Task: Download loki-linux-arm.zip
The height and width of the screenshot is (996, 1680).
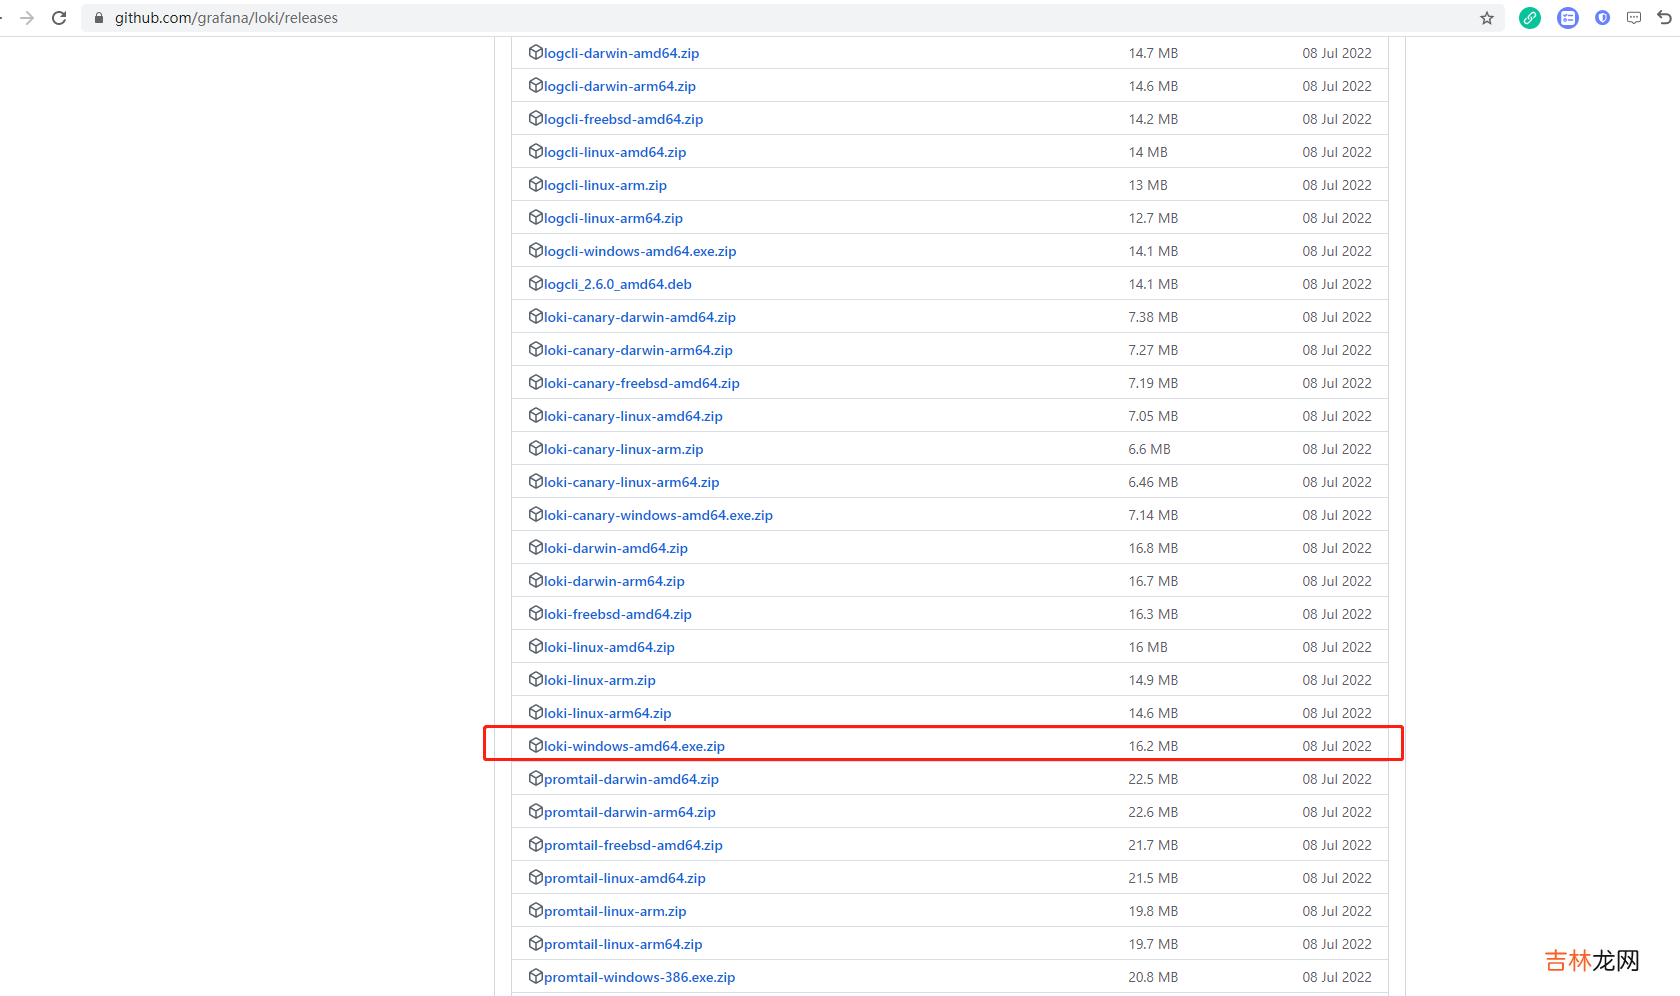Action: pos(600,680)
